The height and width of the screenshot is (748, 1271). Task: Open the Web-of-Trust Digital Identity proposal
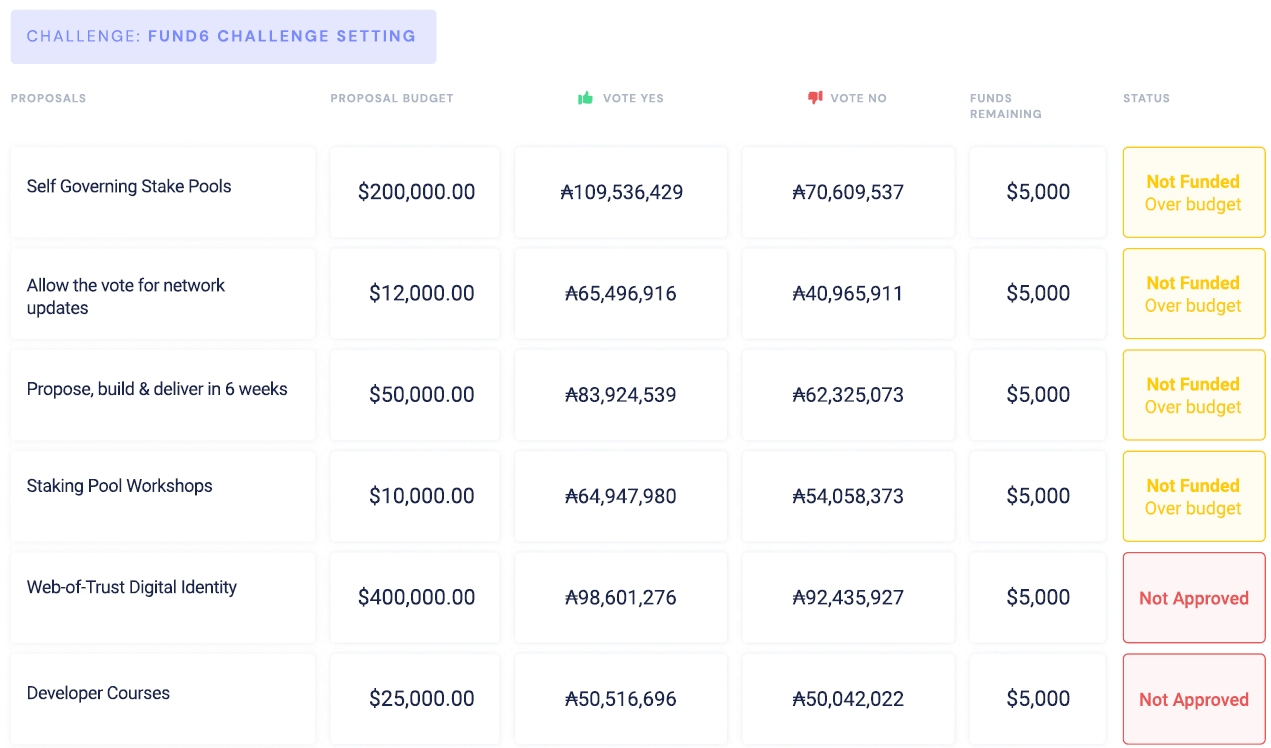pyautogui.click(x=132, y=587)
